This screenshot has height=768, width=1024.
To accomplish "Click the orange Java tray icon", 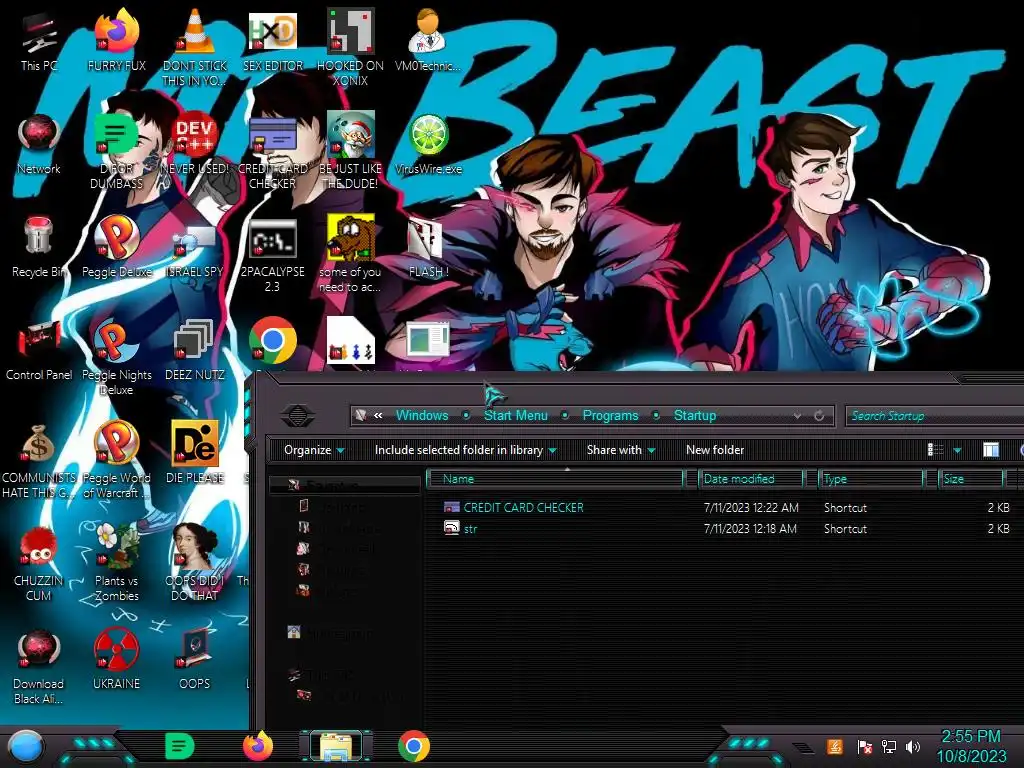I will (835, 746).
